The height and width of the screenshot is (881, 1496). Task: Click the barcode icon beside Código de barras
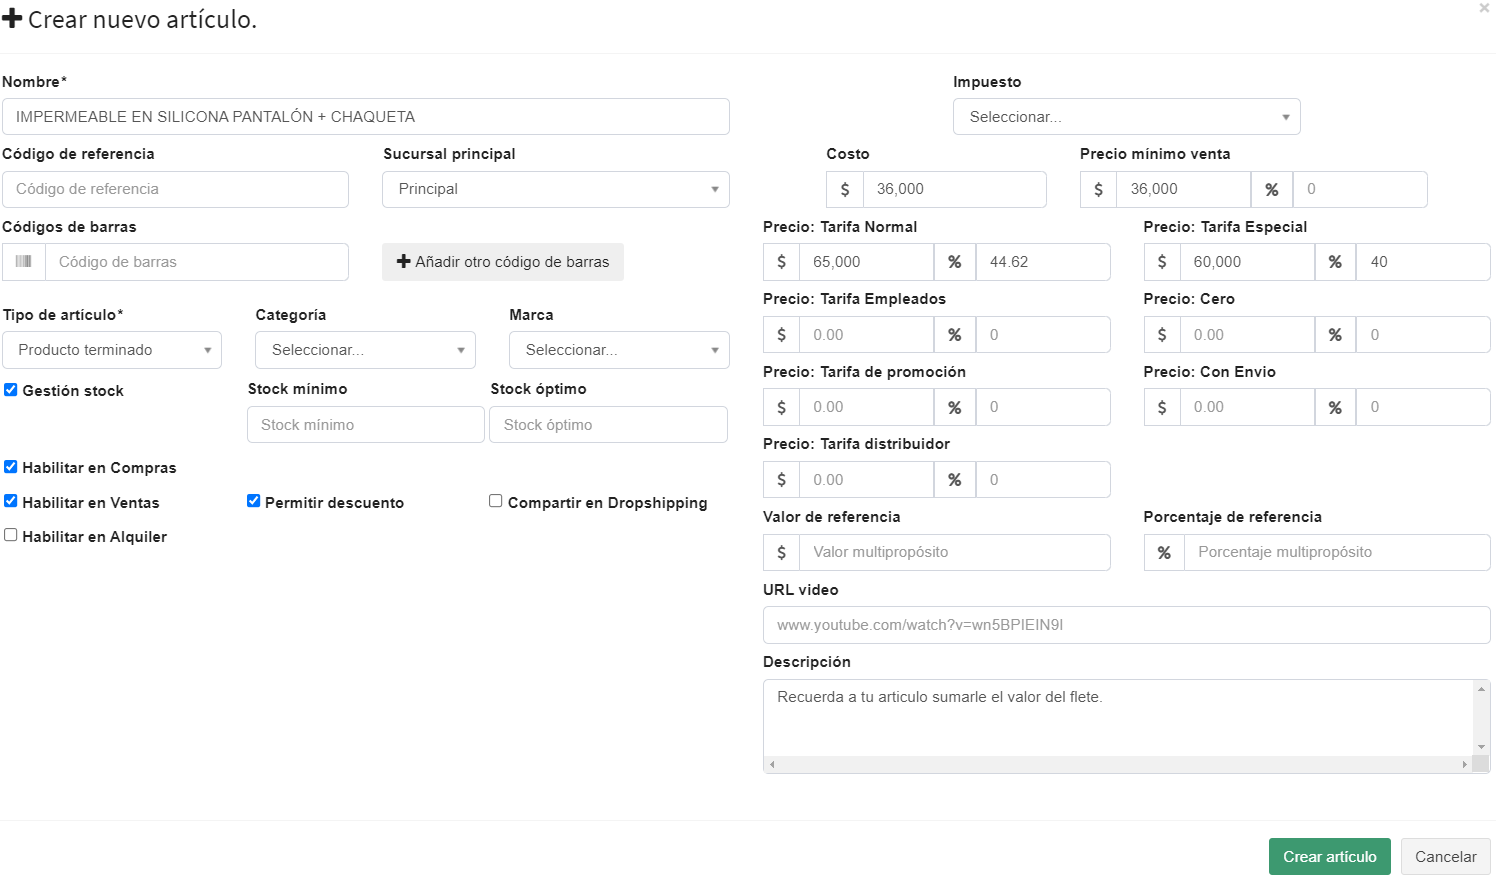tap(24, 262)
